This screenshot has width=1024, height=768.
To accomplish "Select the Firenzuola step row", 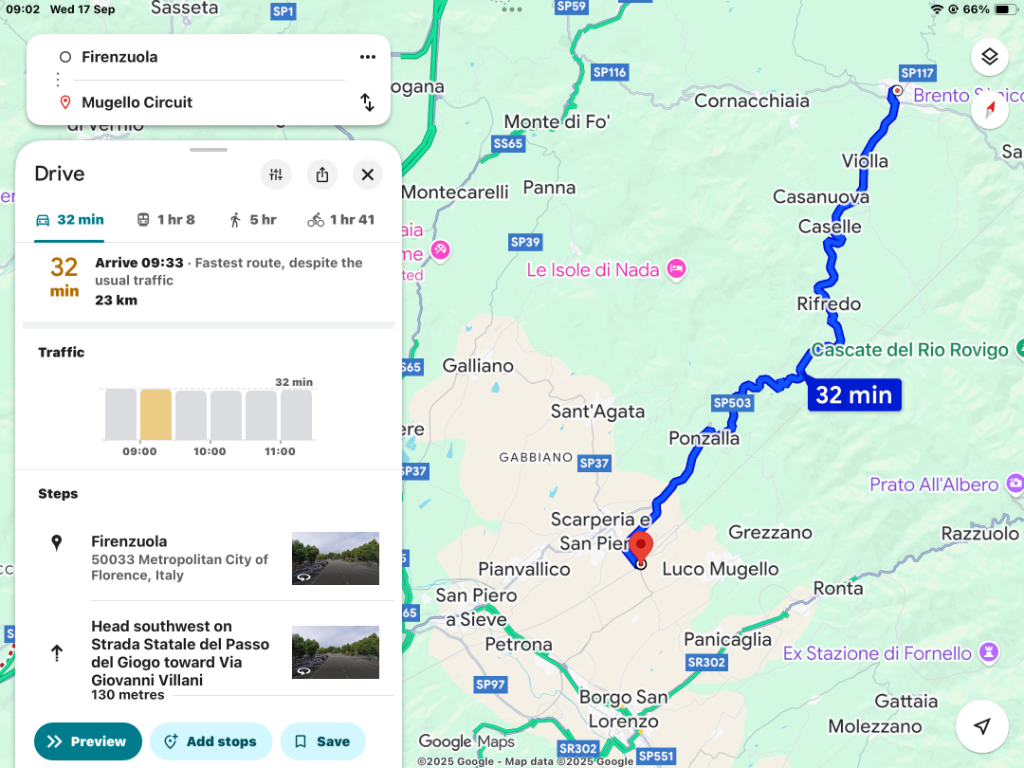I will click(209, 558).
